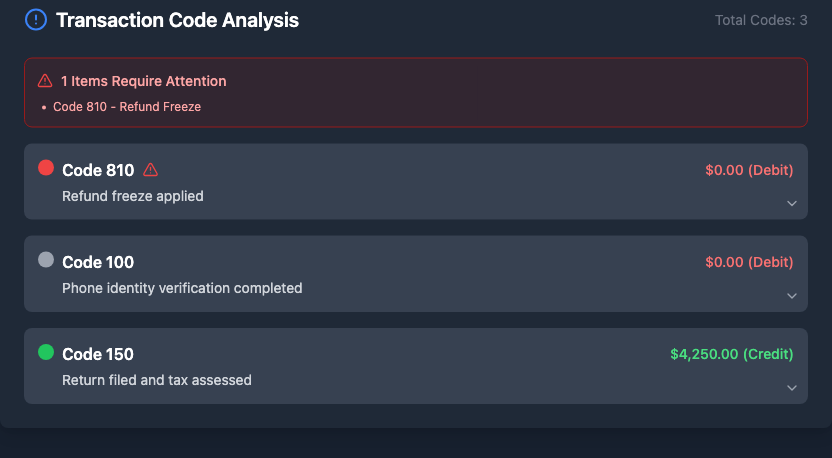The image size is (832, 458).
Task: Click the gray status dot for Code 100
Action: click(x=46, y=260)
